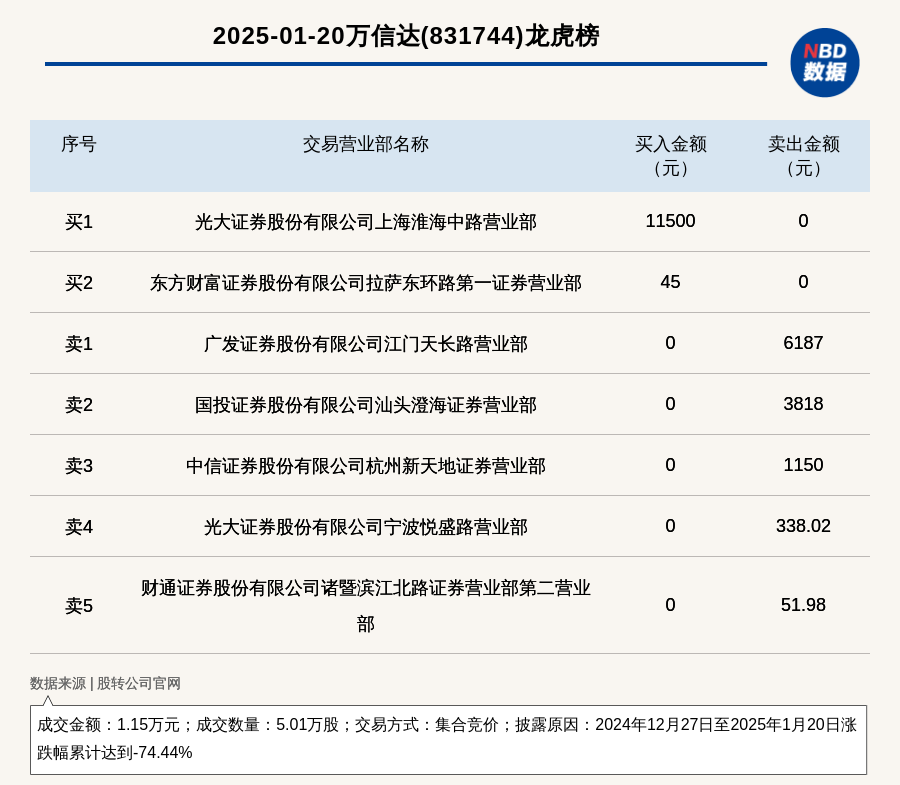Click the 成交金额 summary note box
Screen dimensions: 900x785
(448, 740)
